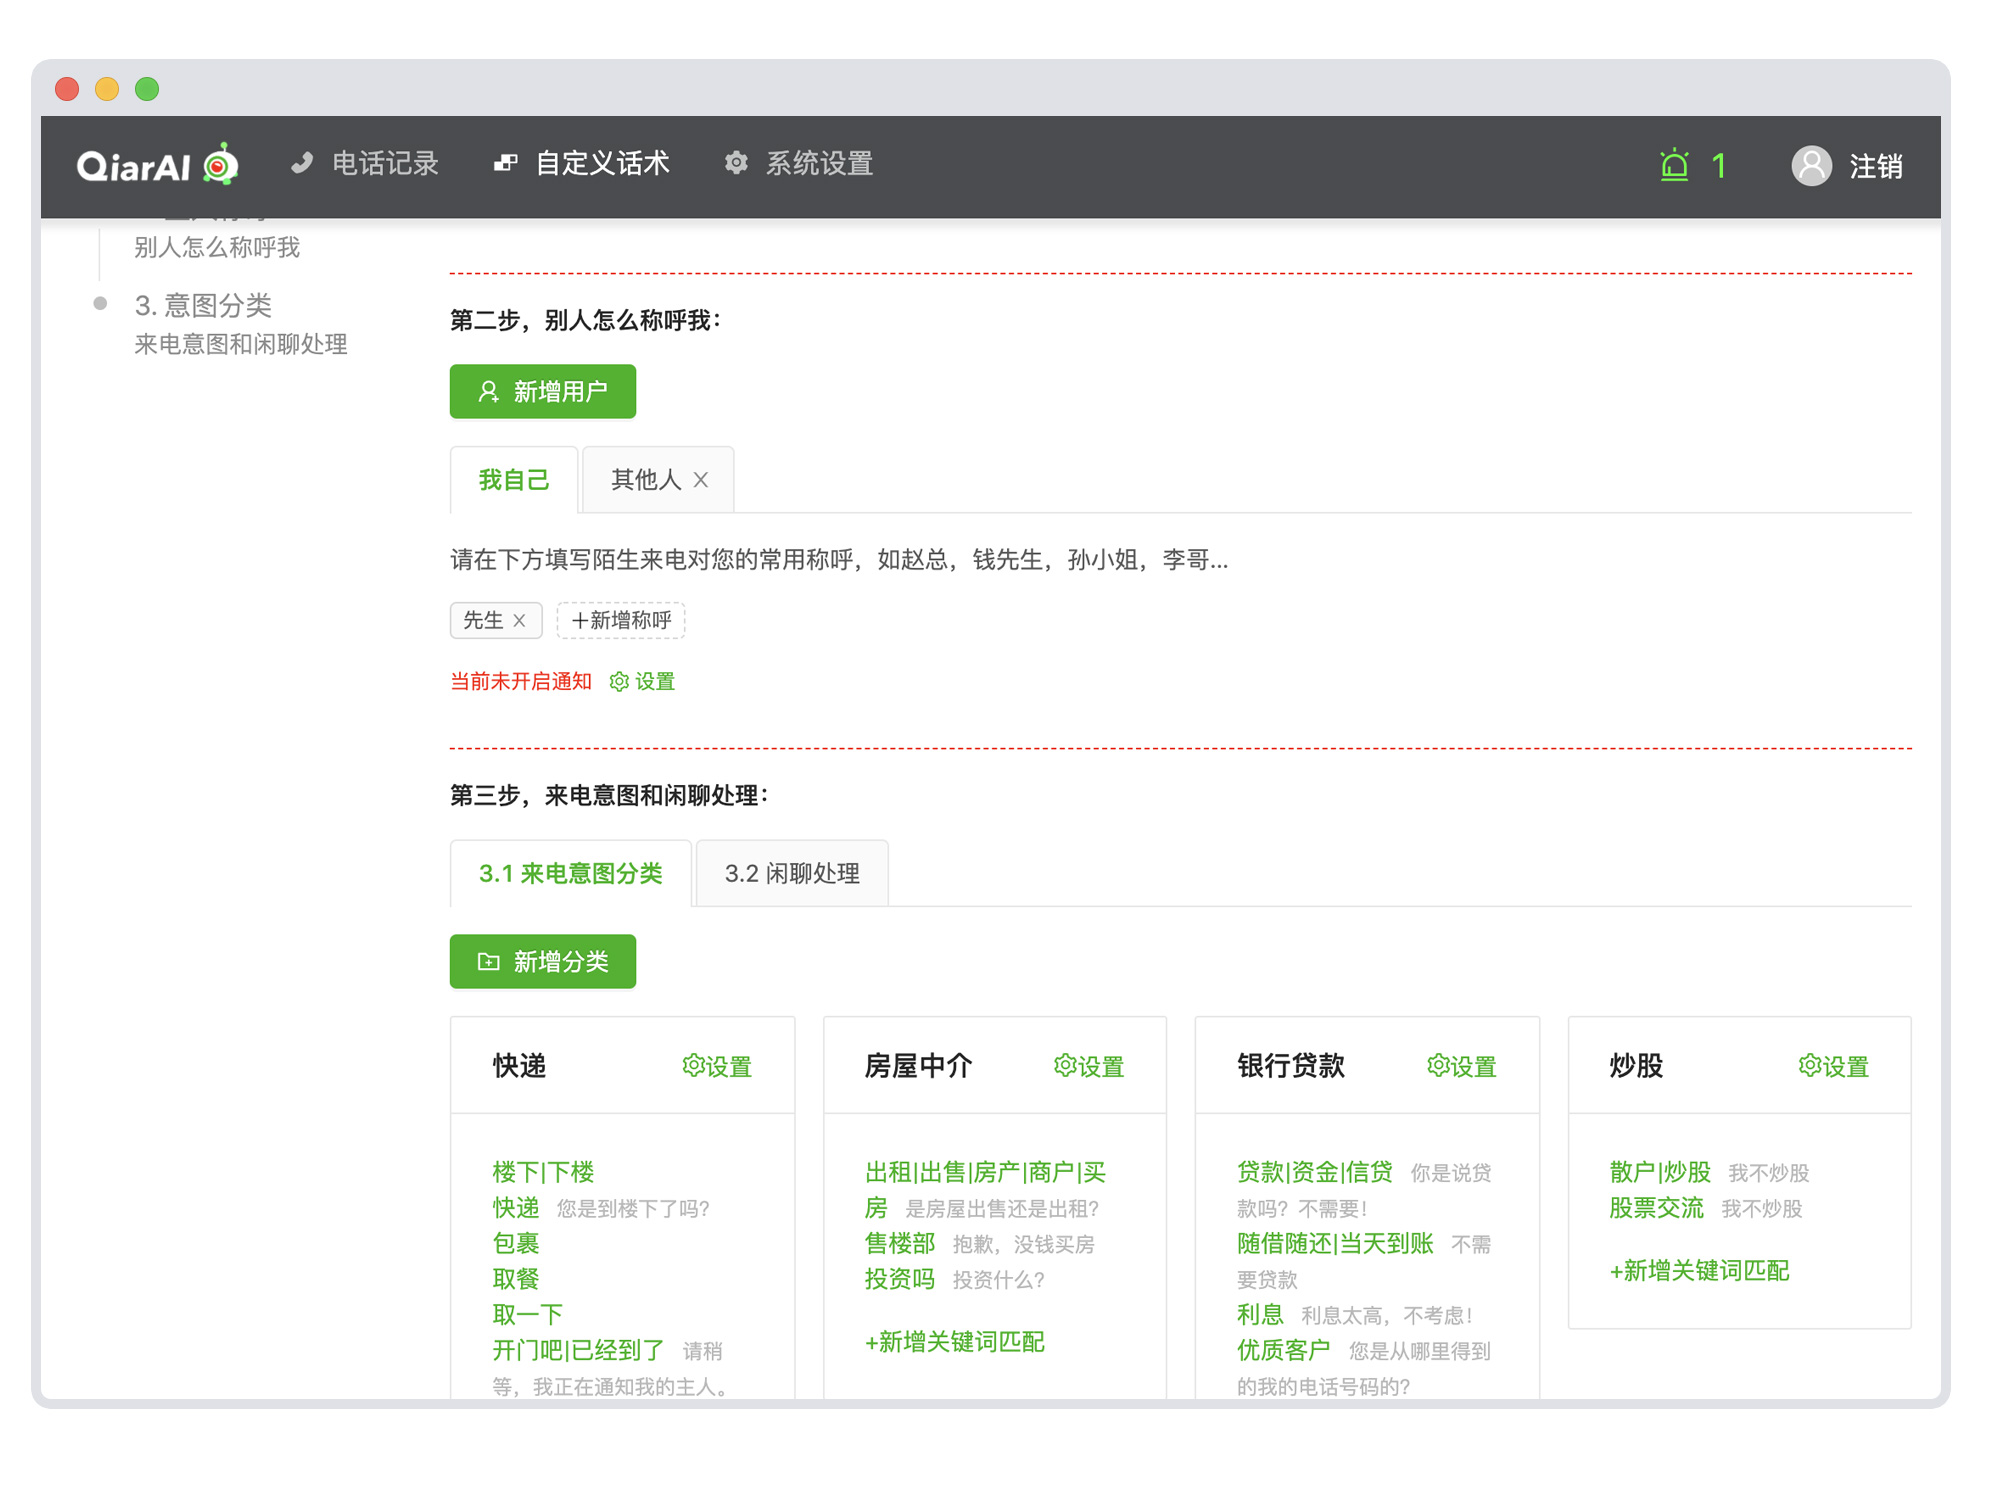Image resolution: width=2000 pixels, height=1500 pixels.
Task: Click the notification bell icon
Action: pyautogui.click(x=1673, y=166)
